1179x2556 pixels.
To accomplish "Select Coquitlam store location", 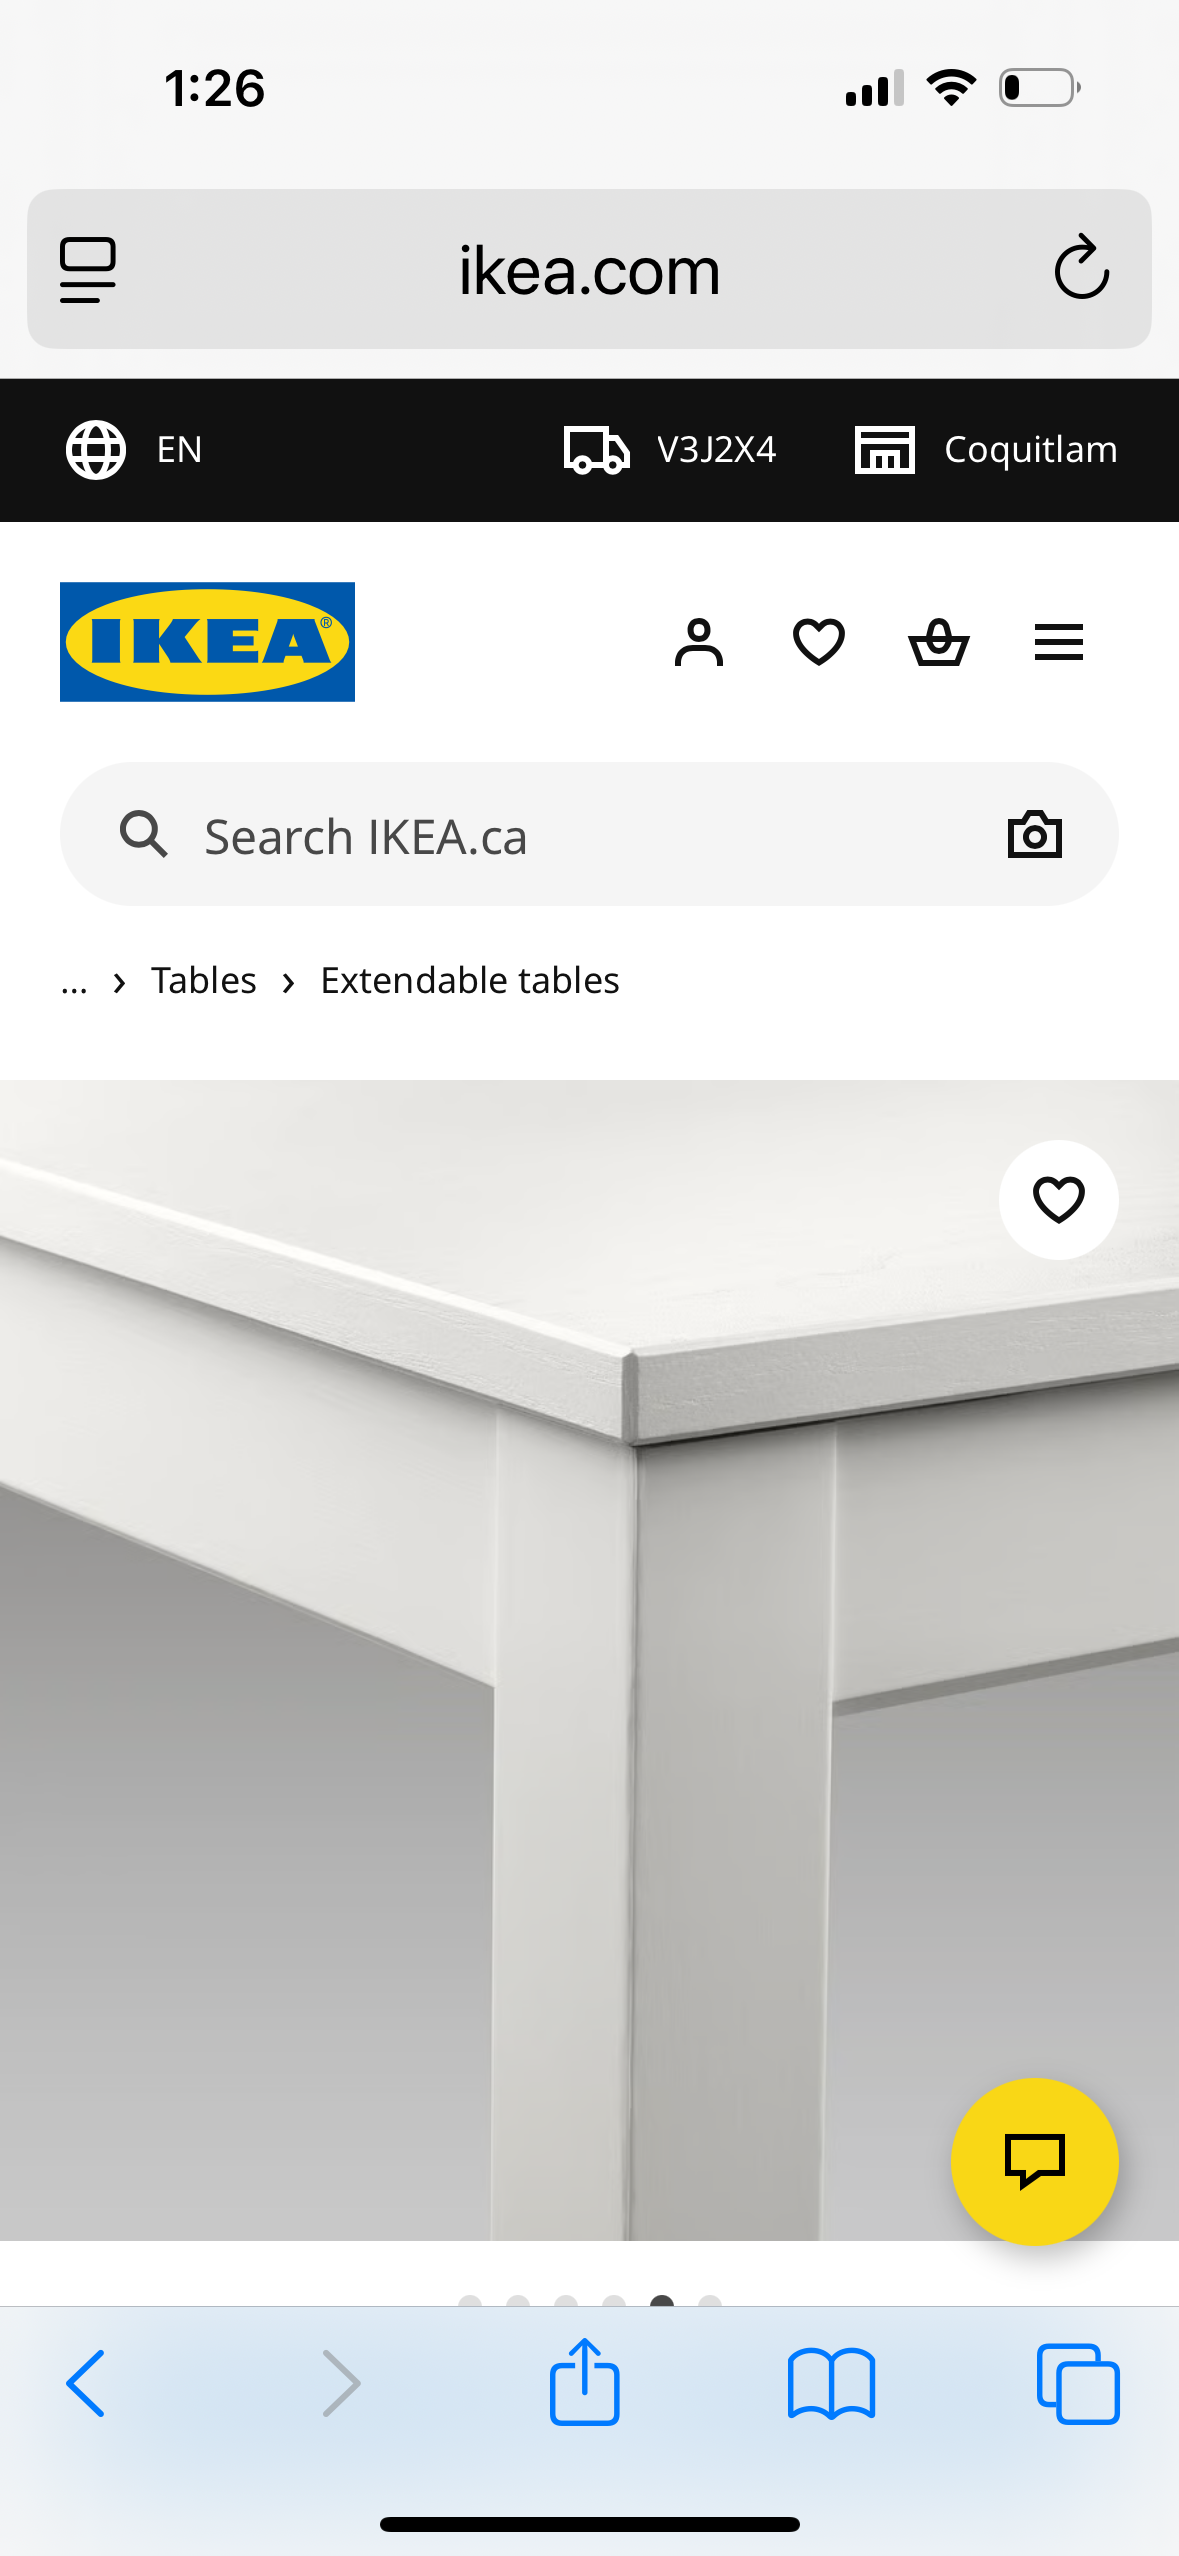I will pyautogui.click(x=986, y=450).
